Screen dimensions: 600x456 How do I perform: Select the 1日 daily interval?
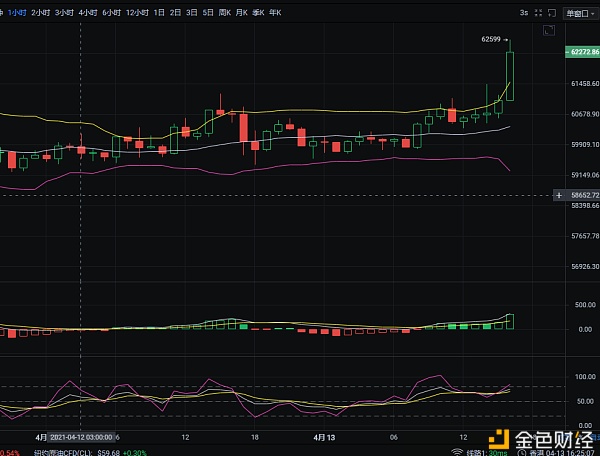pyautogui.click(x=159, y=13)
